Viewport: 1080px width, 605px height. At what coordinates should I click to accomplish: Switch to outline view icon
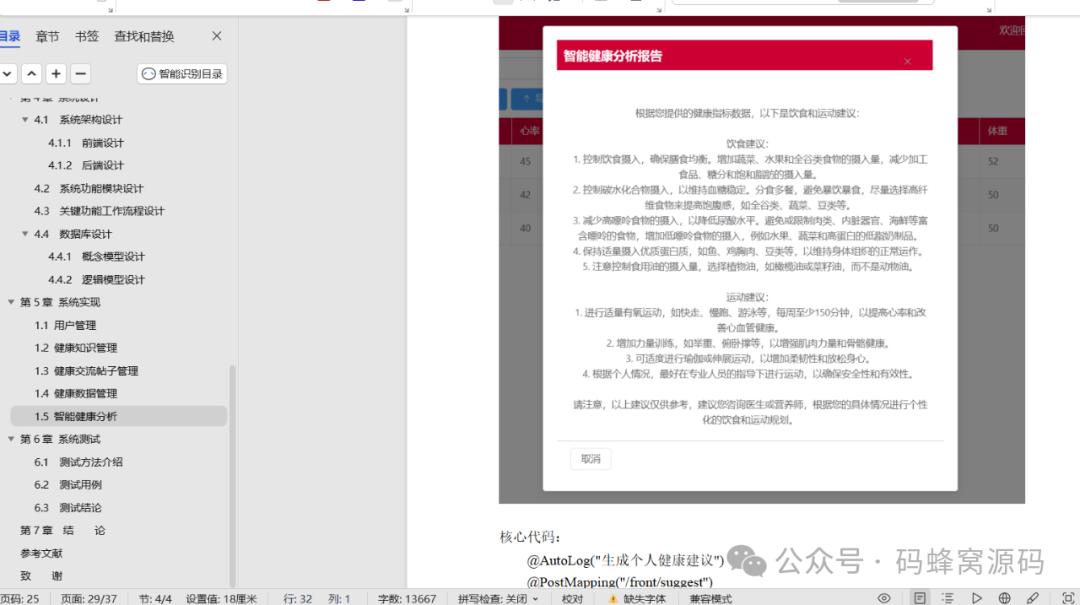click(948, 598)
